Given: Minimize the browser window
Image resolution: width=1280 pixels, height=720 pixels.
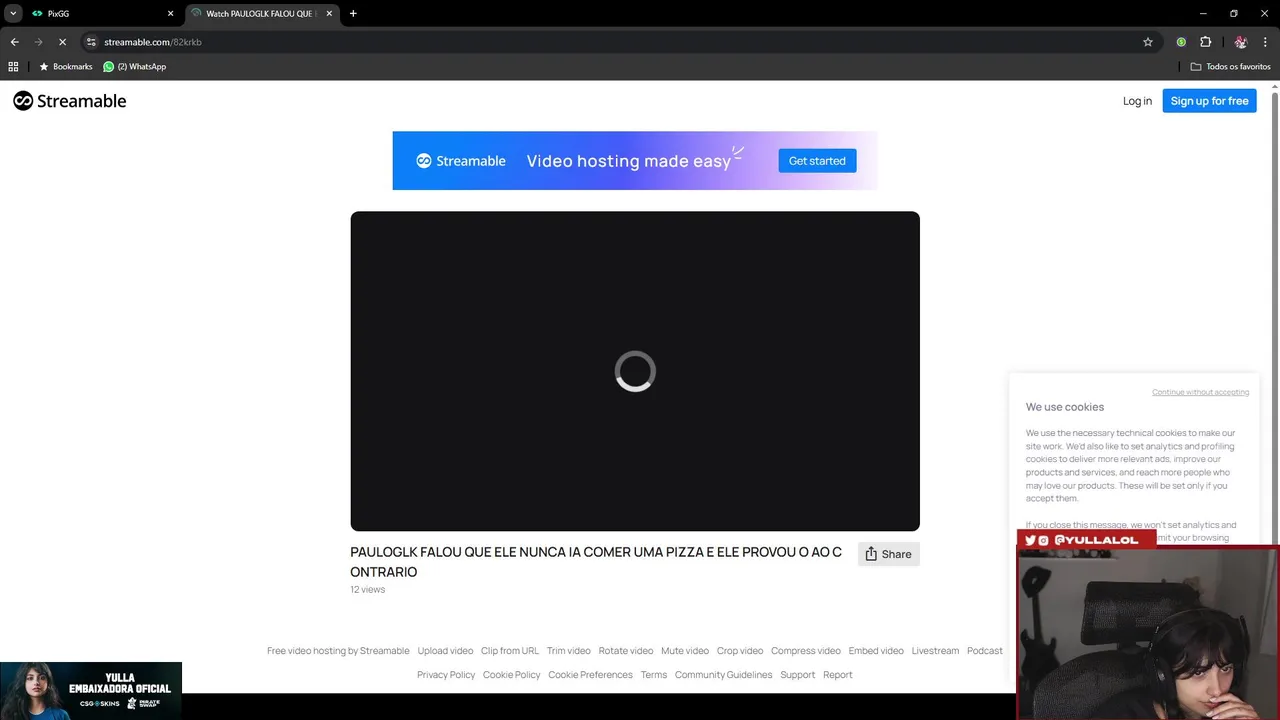Looking at the screenshot, I should tap(1203, 14).
